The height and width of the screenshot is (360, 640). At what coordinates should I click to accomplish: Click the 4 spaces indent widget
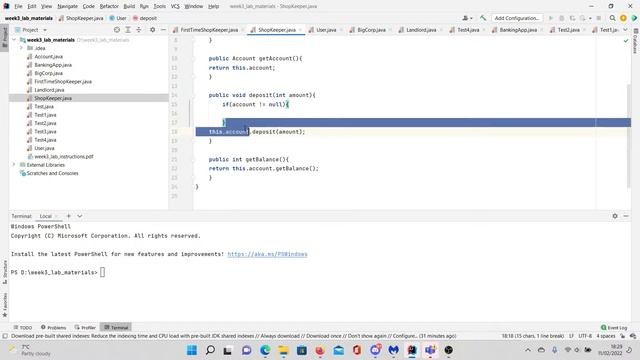tap(606, 336)
